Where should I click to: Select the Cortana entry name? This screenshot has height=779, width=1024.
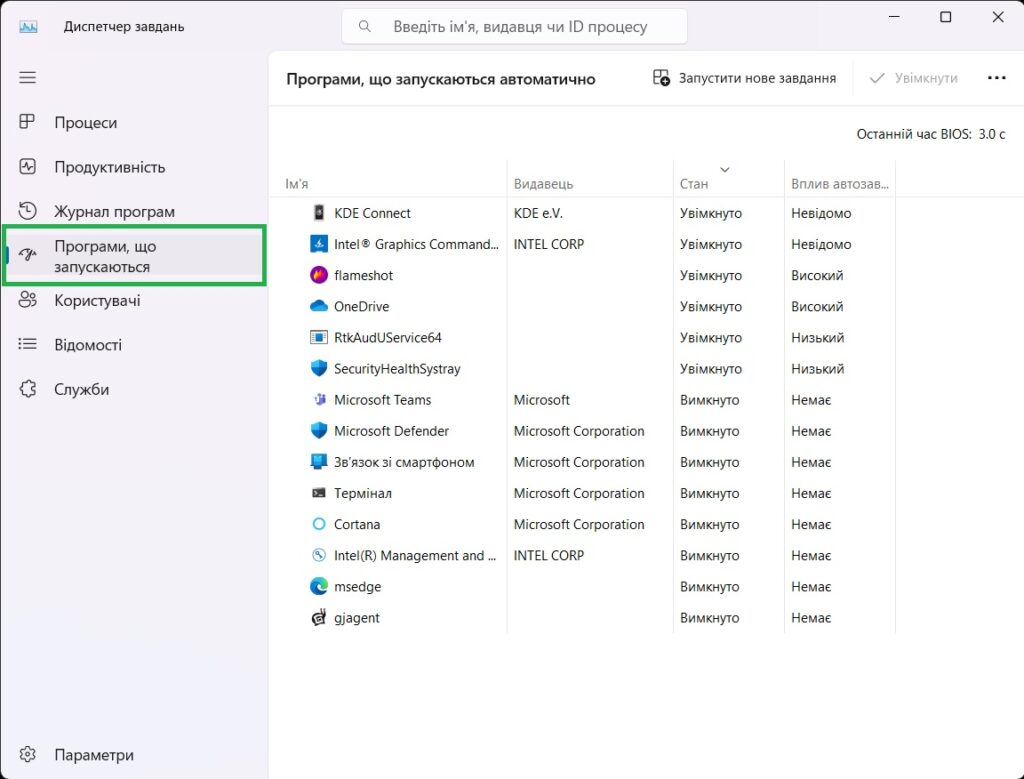357,524
